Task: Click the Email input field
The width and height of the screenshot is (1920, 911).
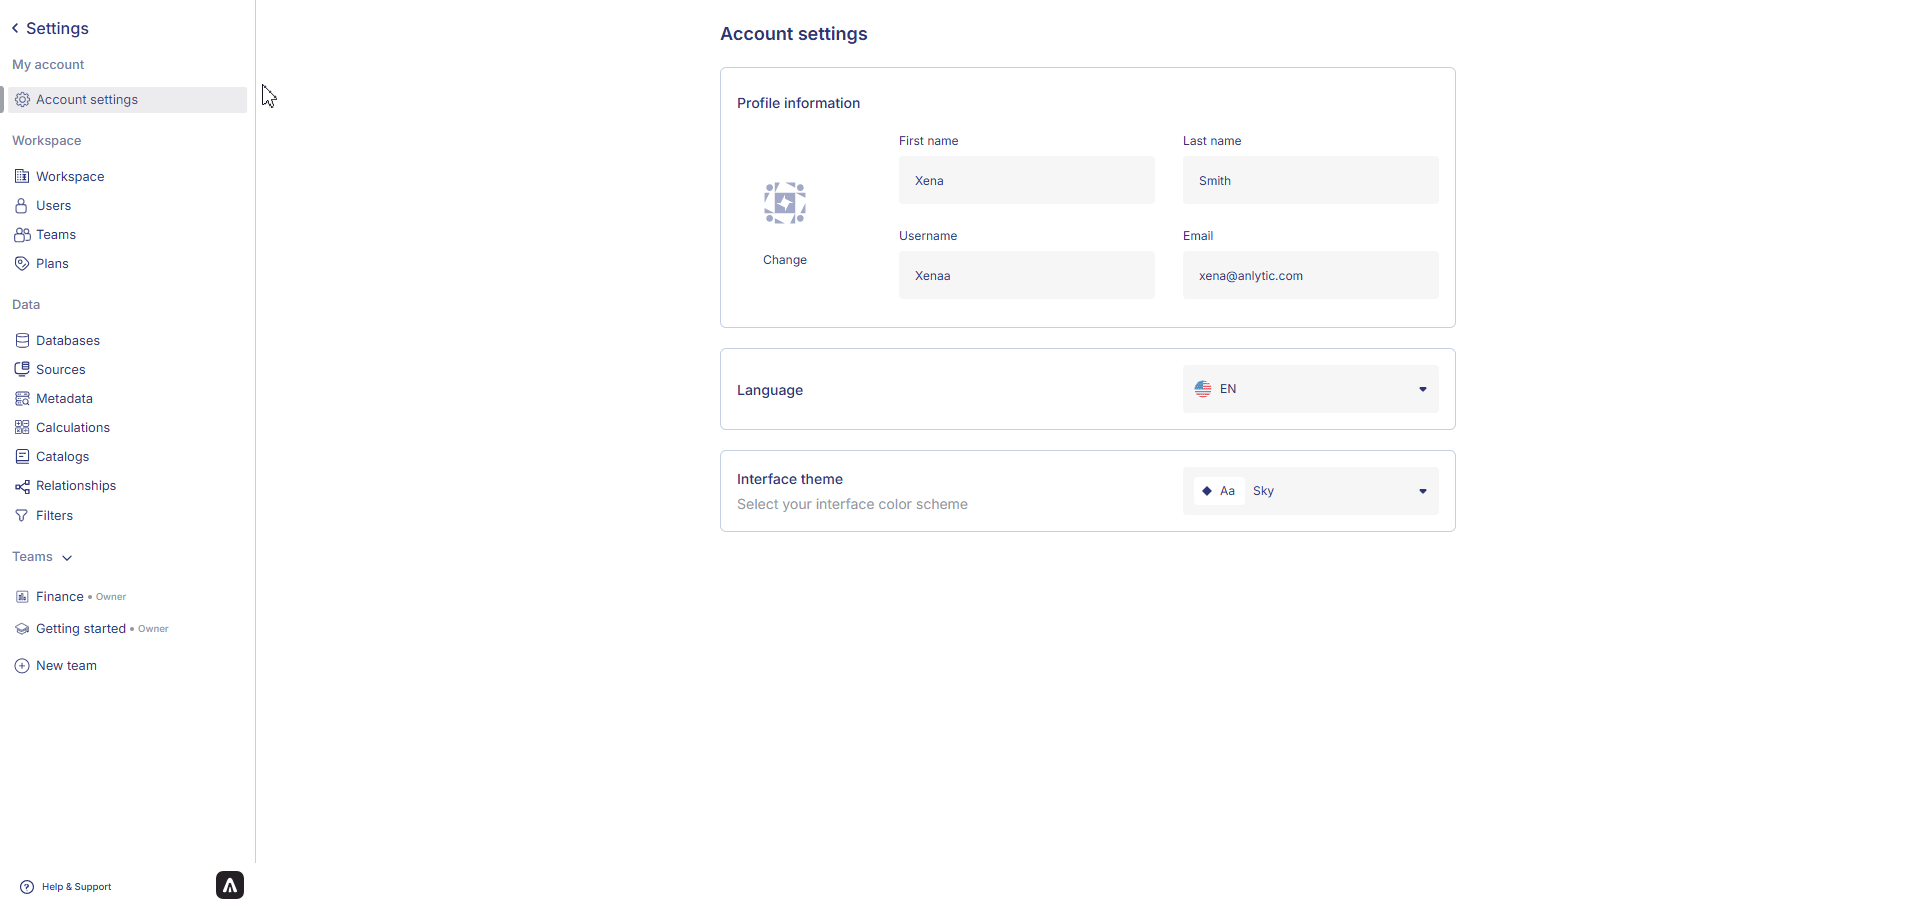Action: 1310,275
